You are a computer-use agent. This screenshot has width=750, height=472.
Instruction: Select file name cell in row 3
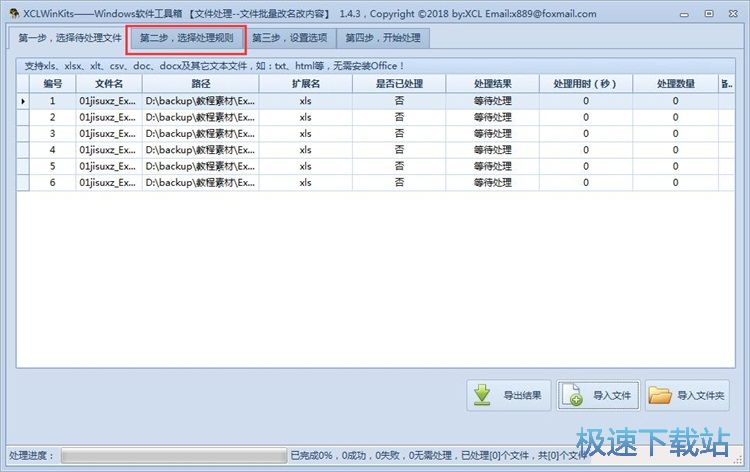click(x=109, y=133)
